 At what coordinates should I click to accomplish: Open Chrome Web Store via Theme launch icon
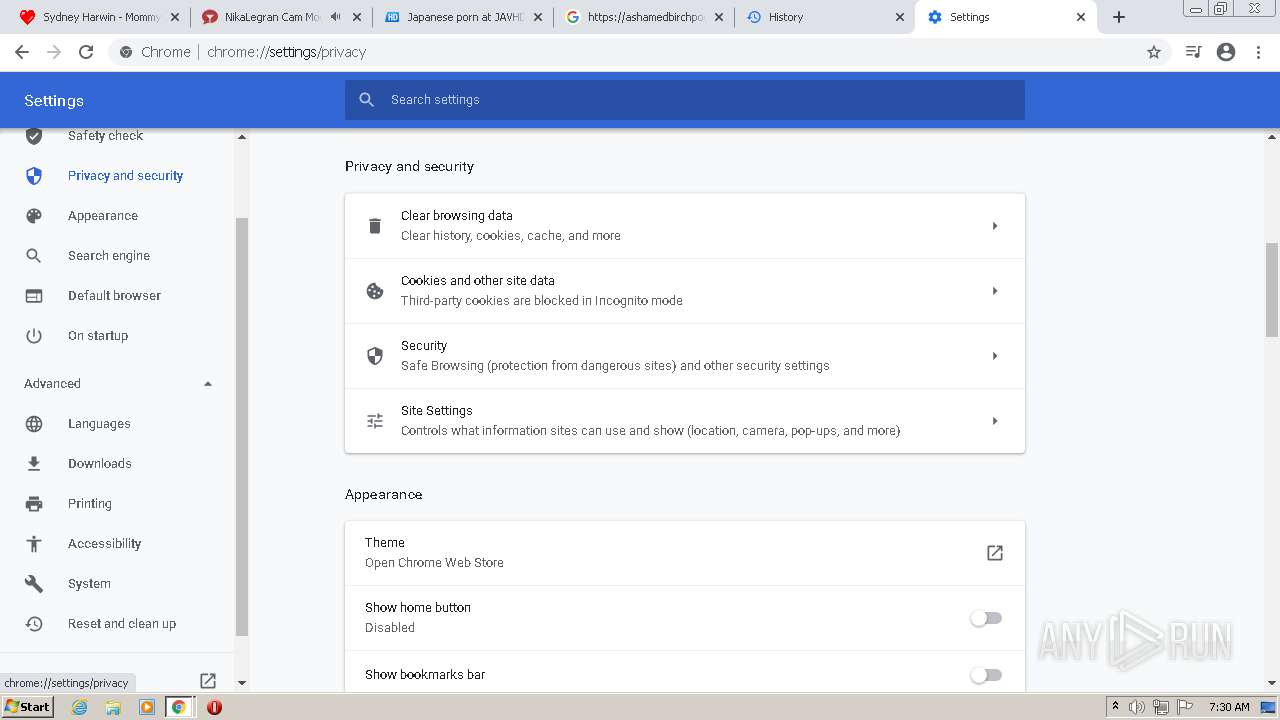995,553
